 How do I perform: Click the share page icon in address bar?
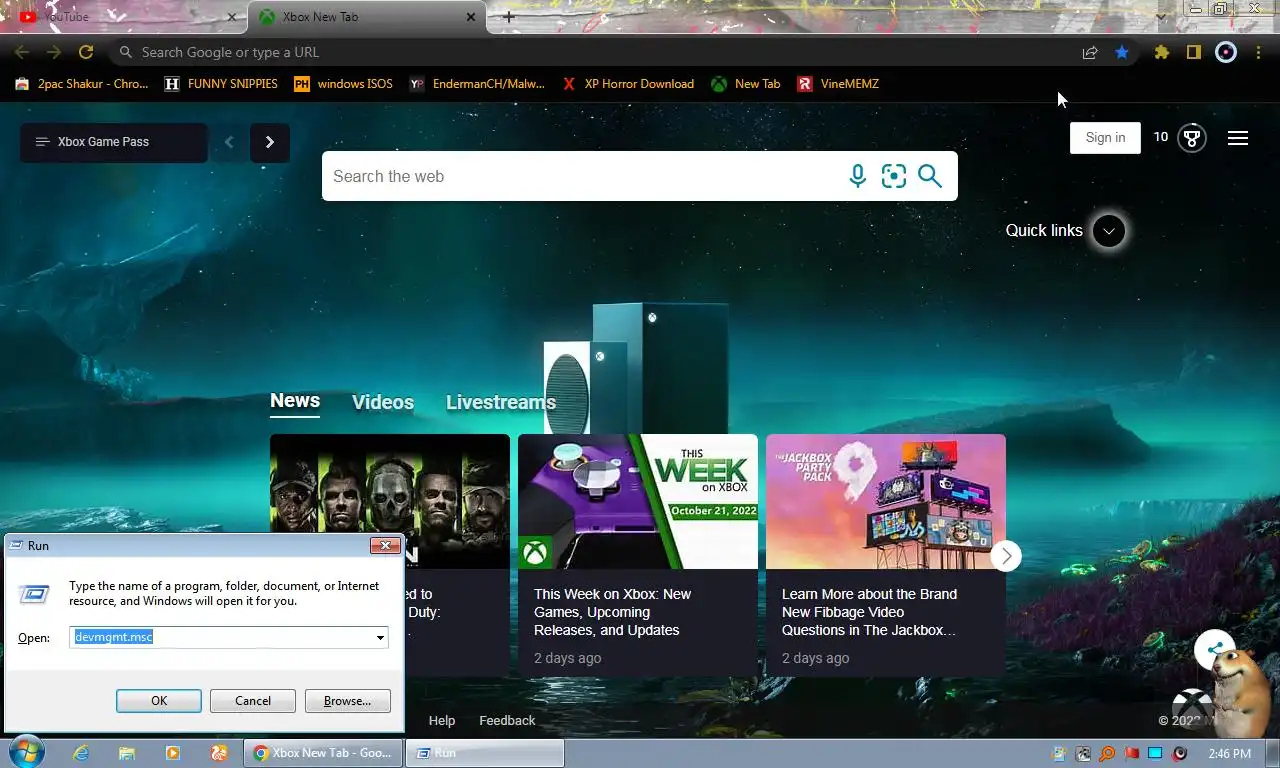pyautogui.click(x=1090, y=52)
